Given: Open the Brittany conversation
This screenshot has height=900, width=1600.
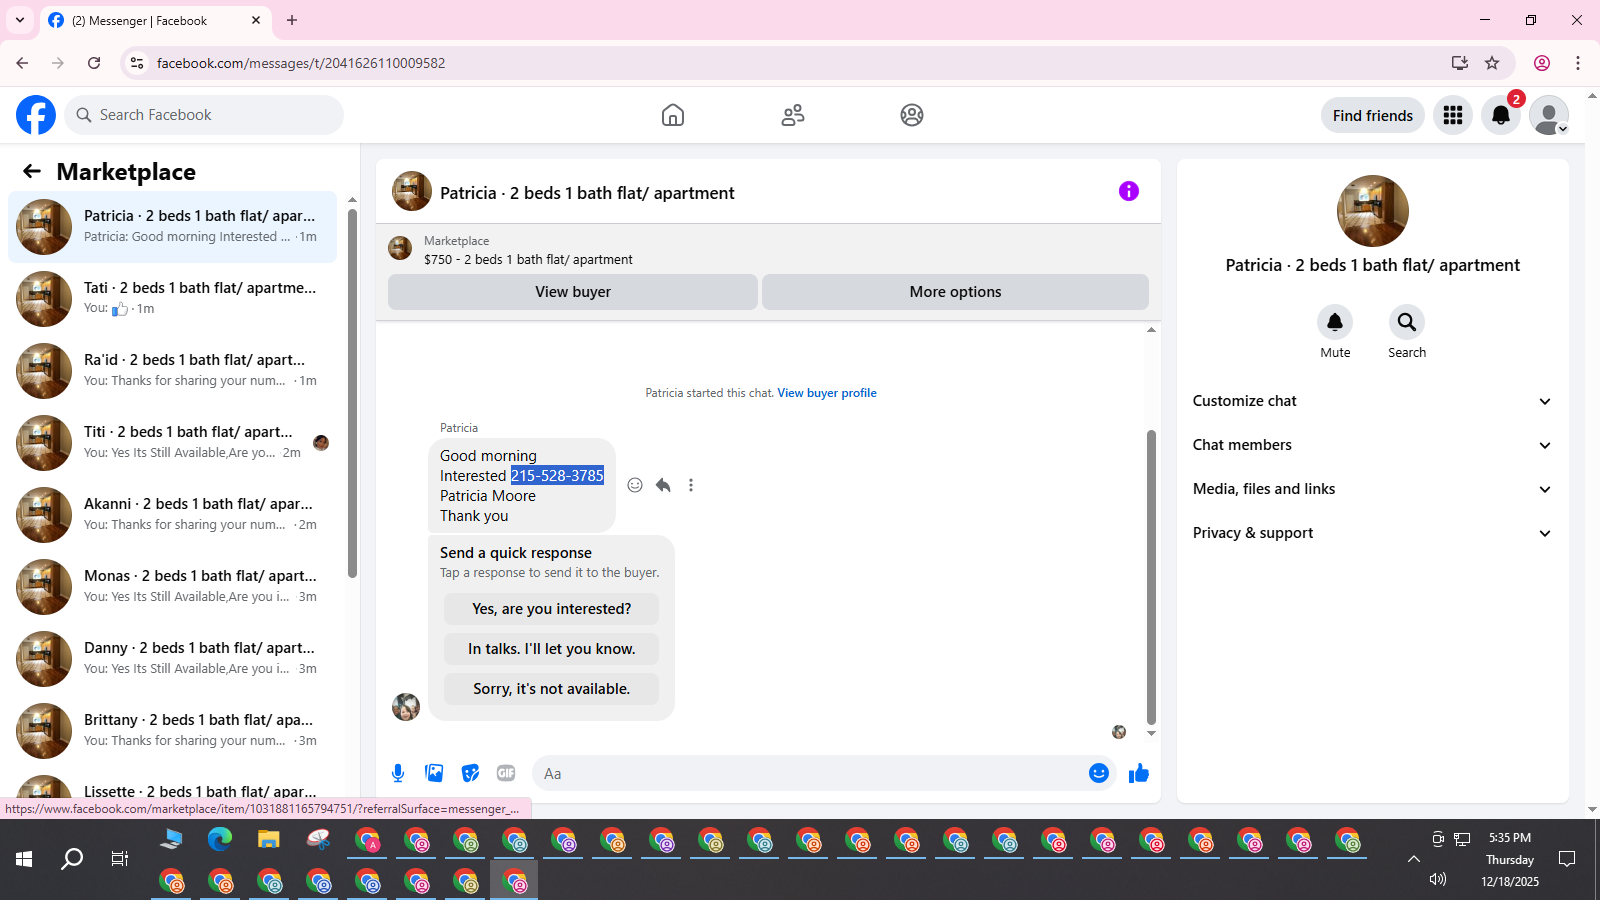Looking at the screenshot, I should click(x=172, y=731).
